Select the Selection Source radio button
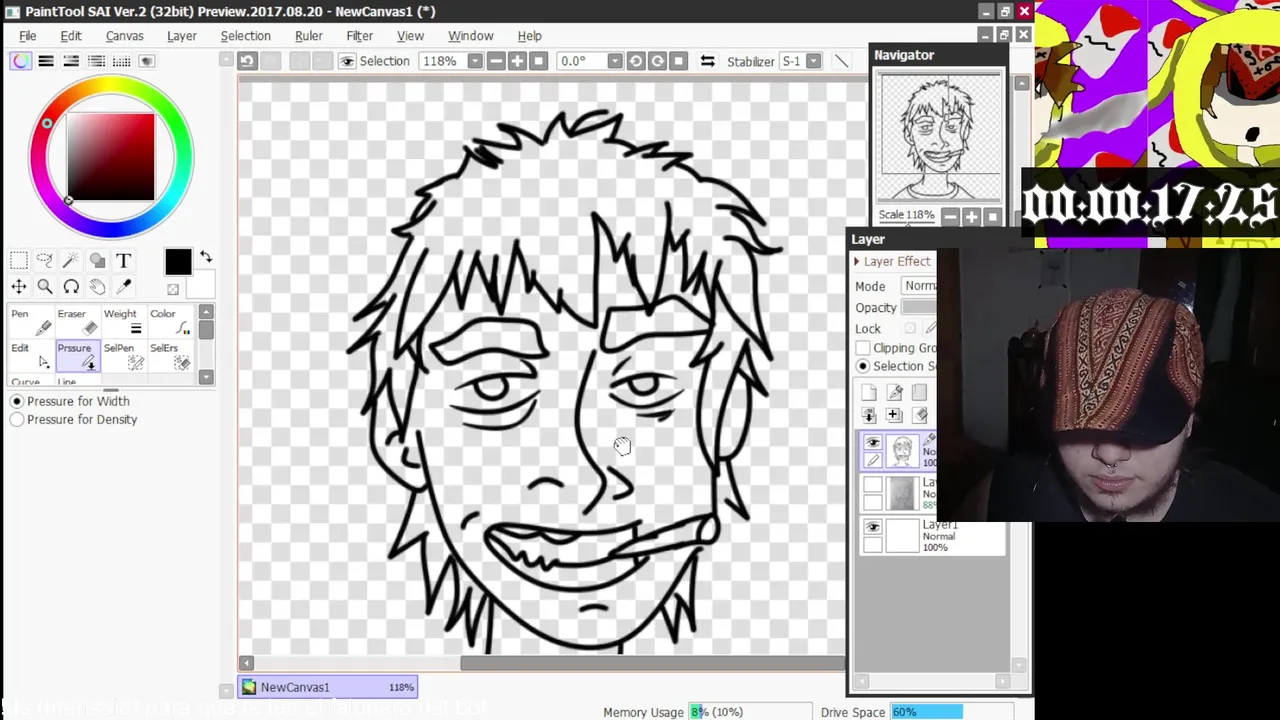Screen dimensions: 1280x720 [863, 366]
